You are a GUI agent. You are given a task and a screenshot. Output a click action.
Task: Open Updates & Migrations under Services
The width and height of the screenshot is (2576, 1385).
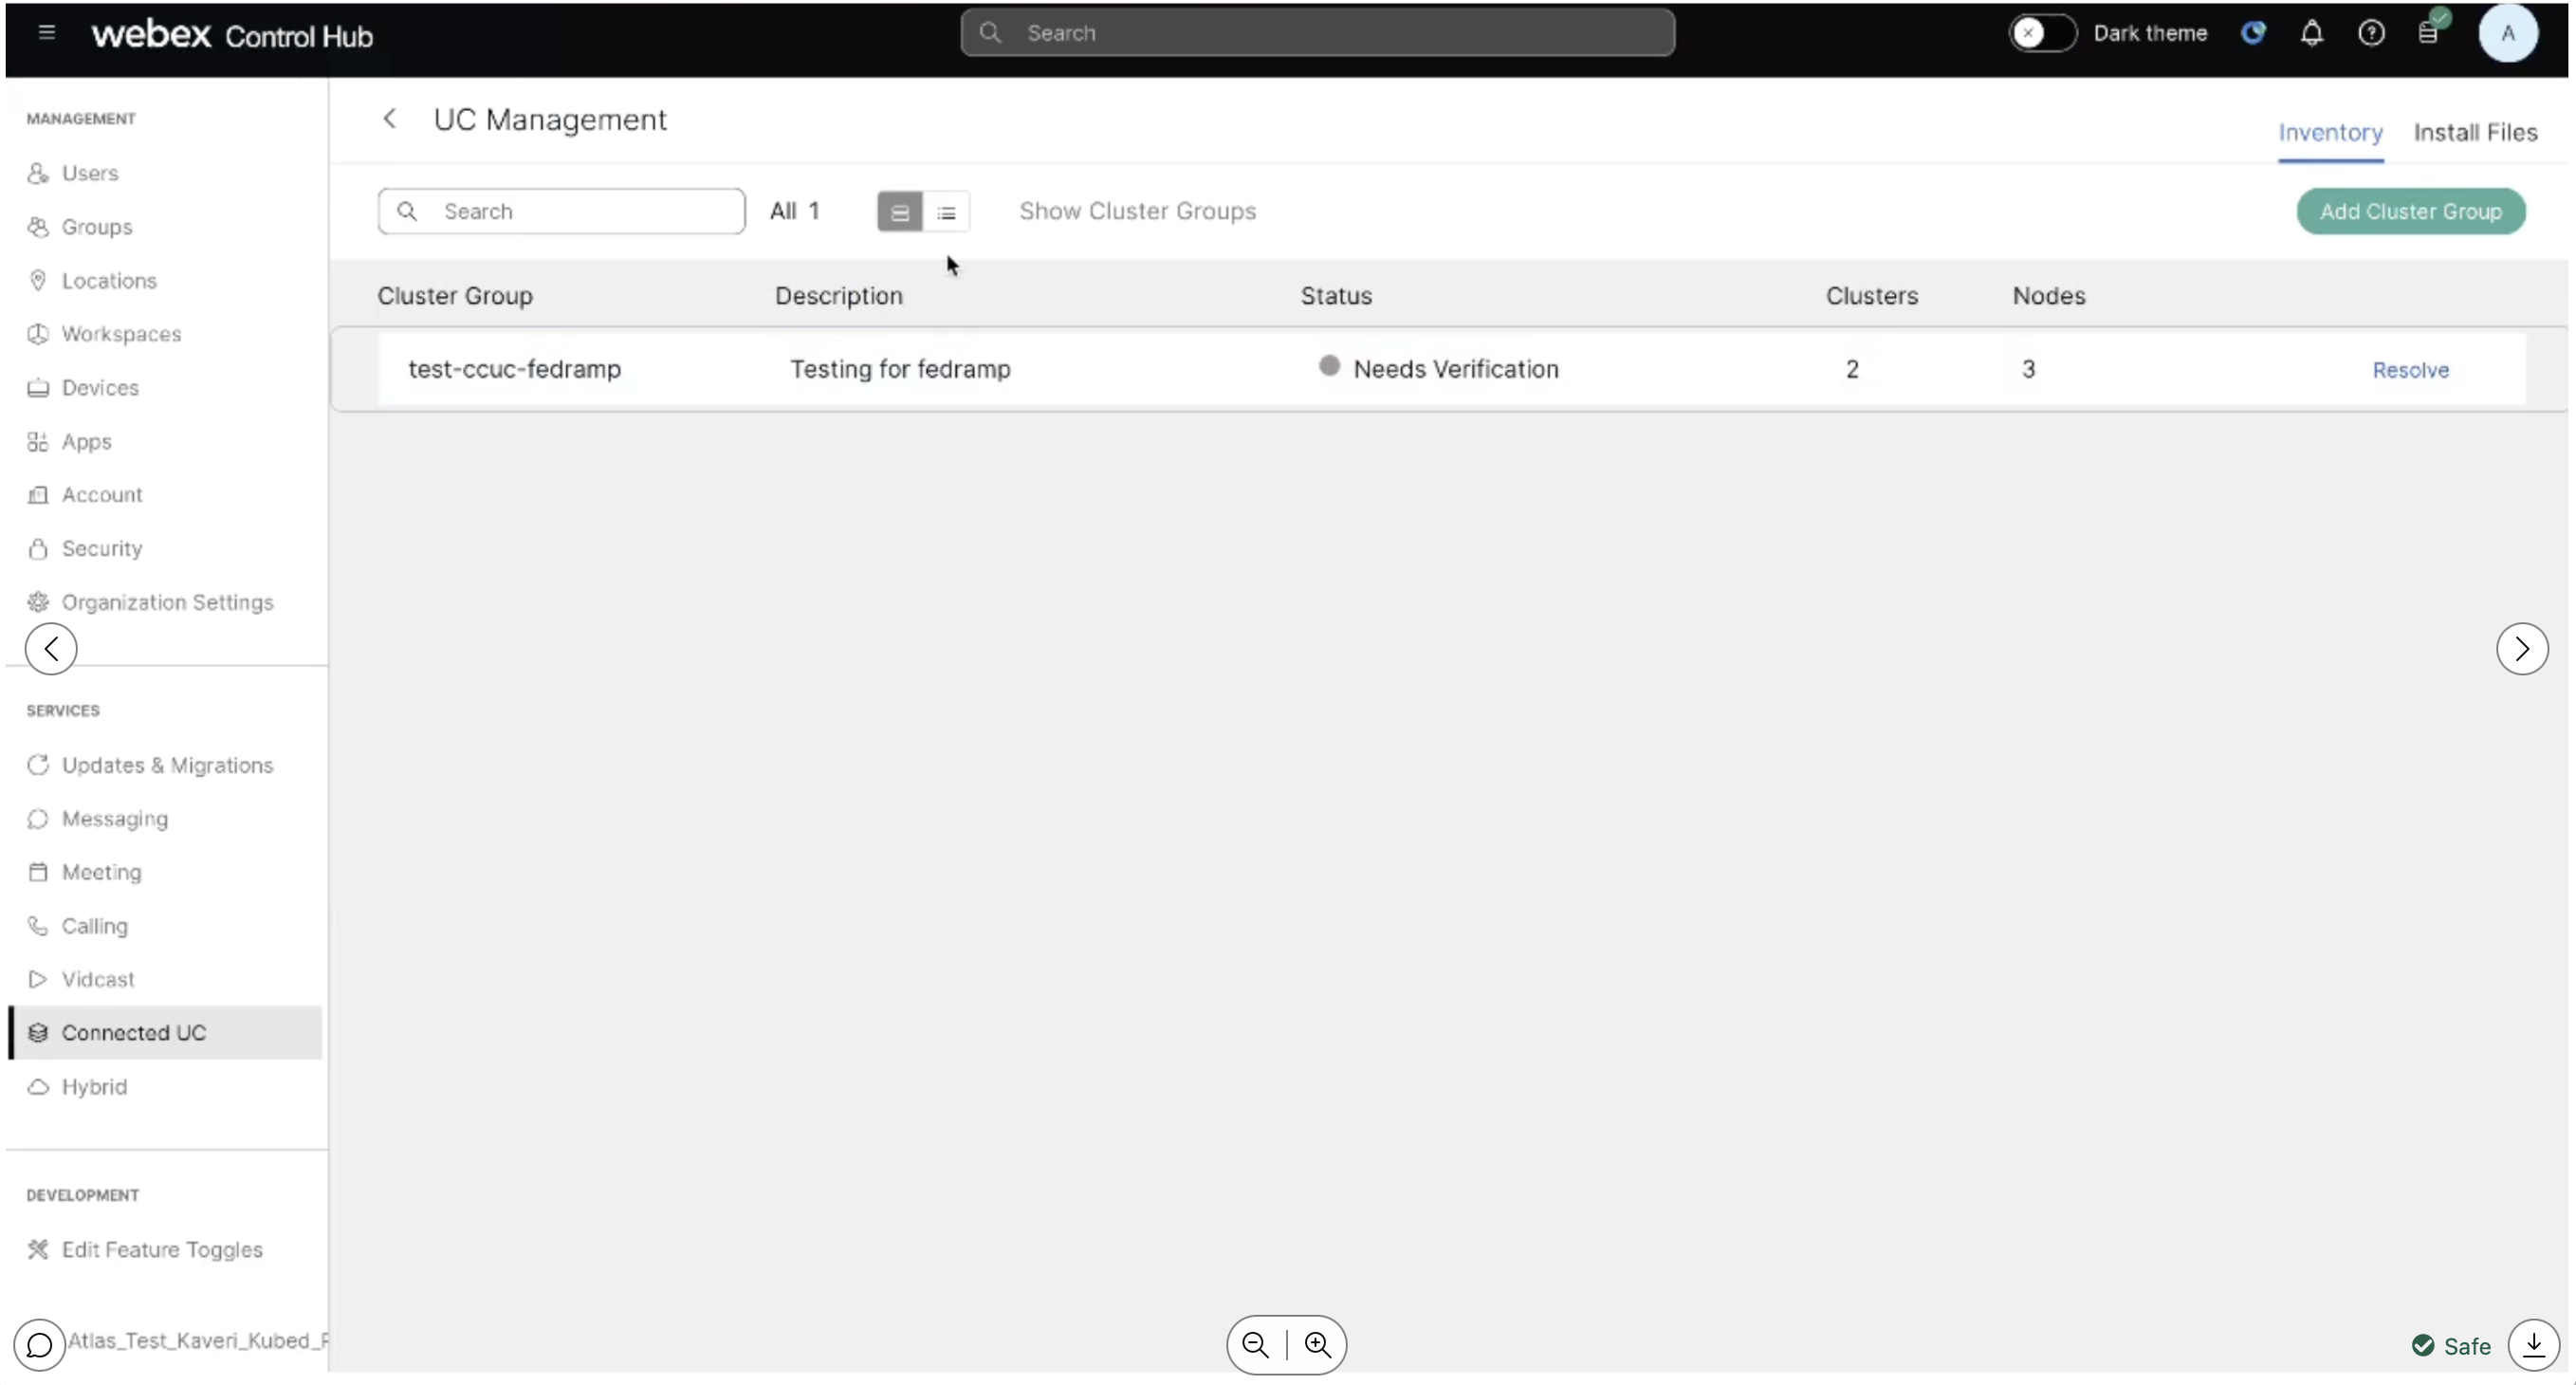click(x=166, y=765)
